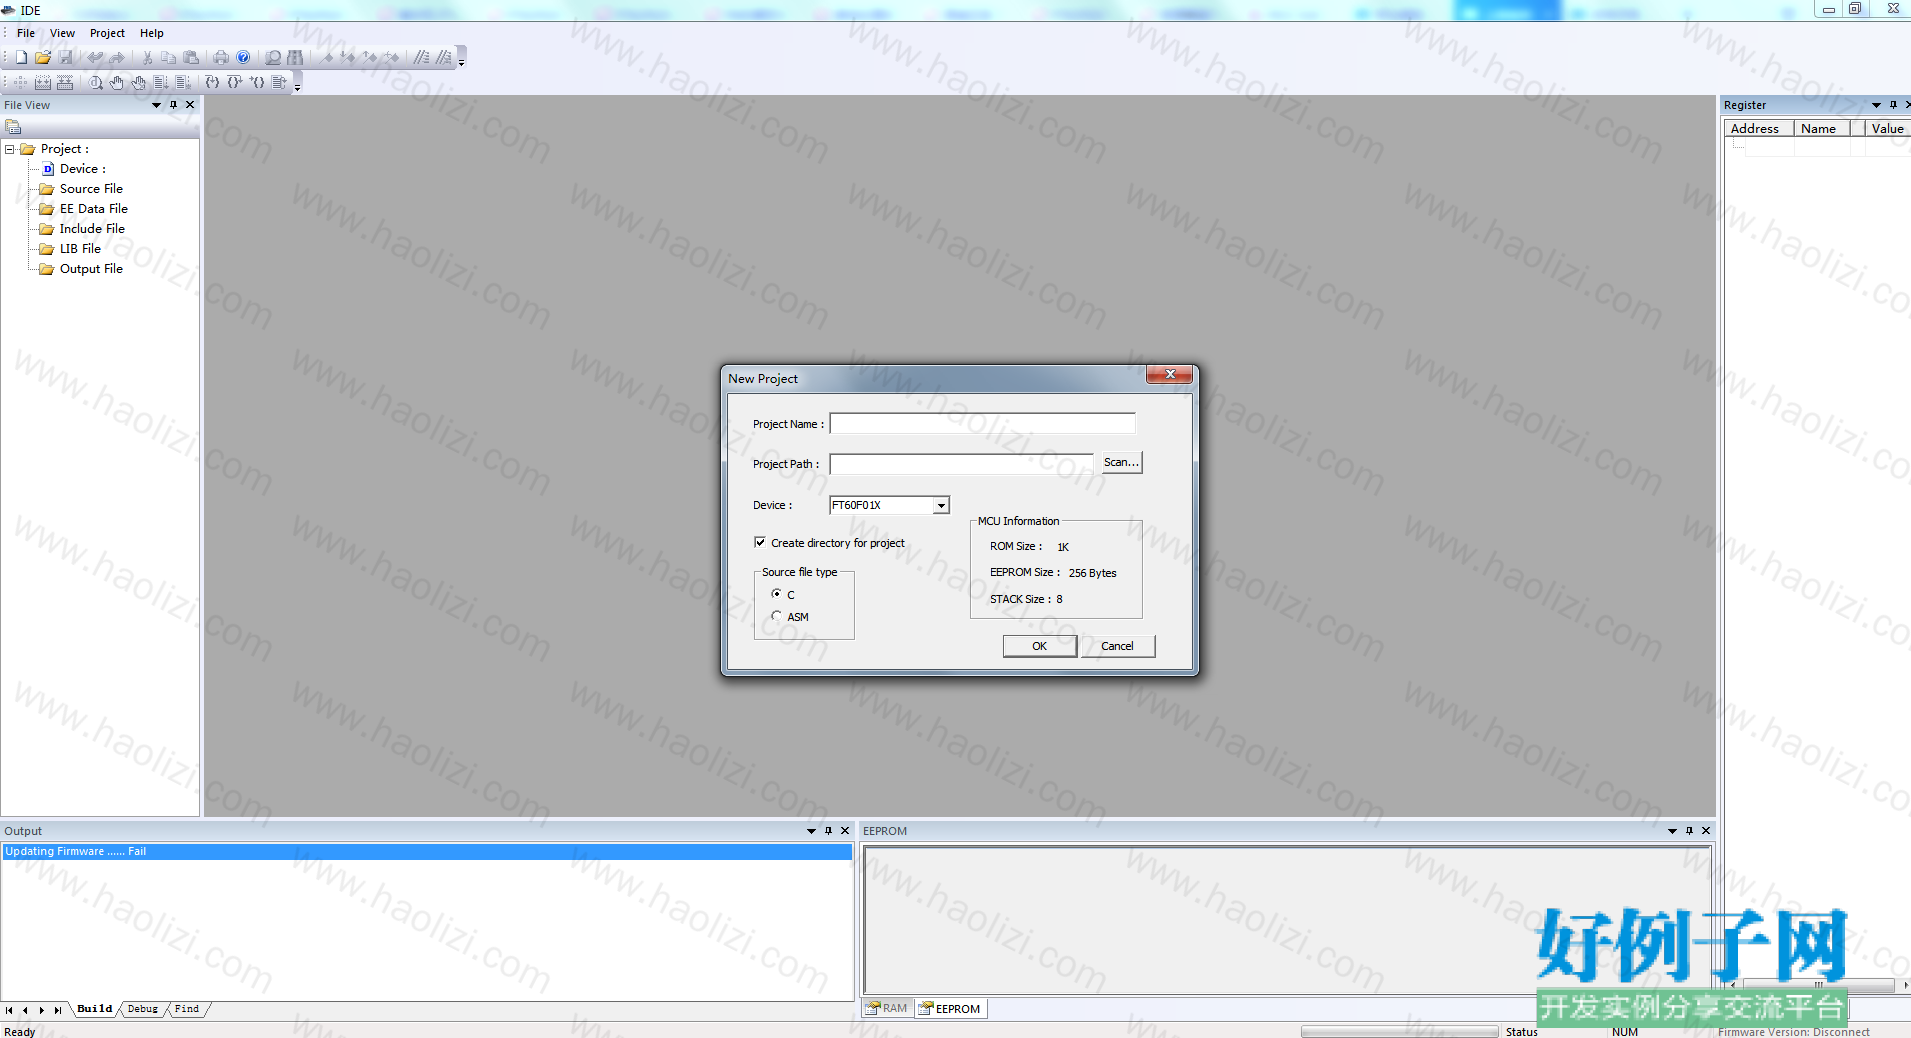Click the Redo arrow icon

(x=117, y=58)
